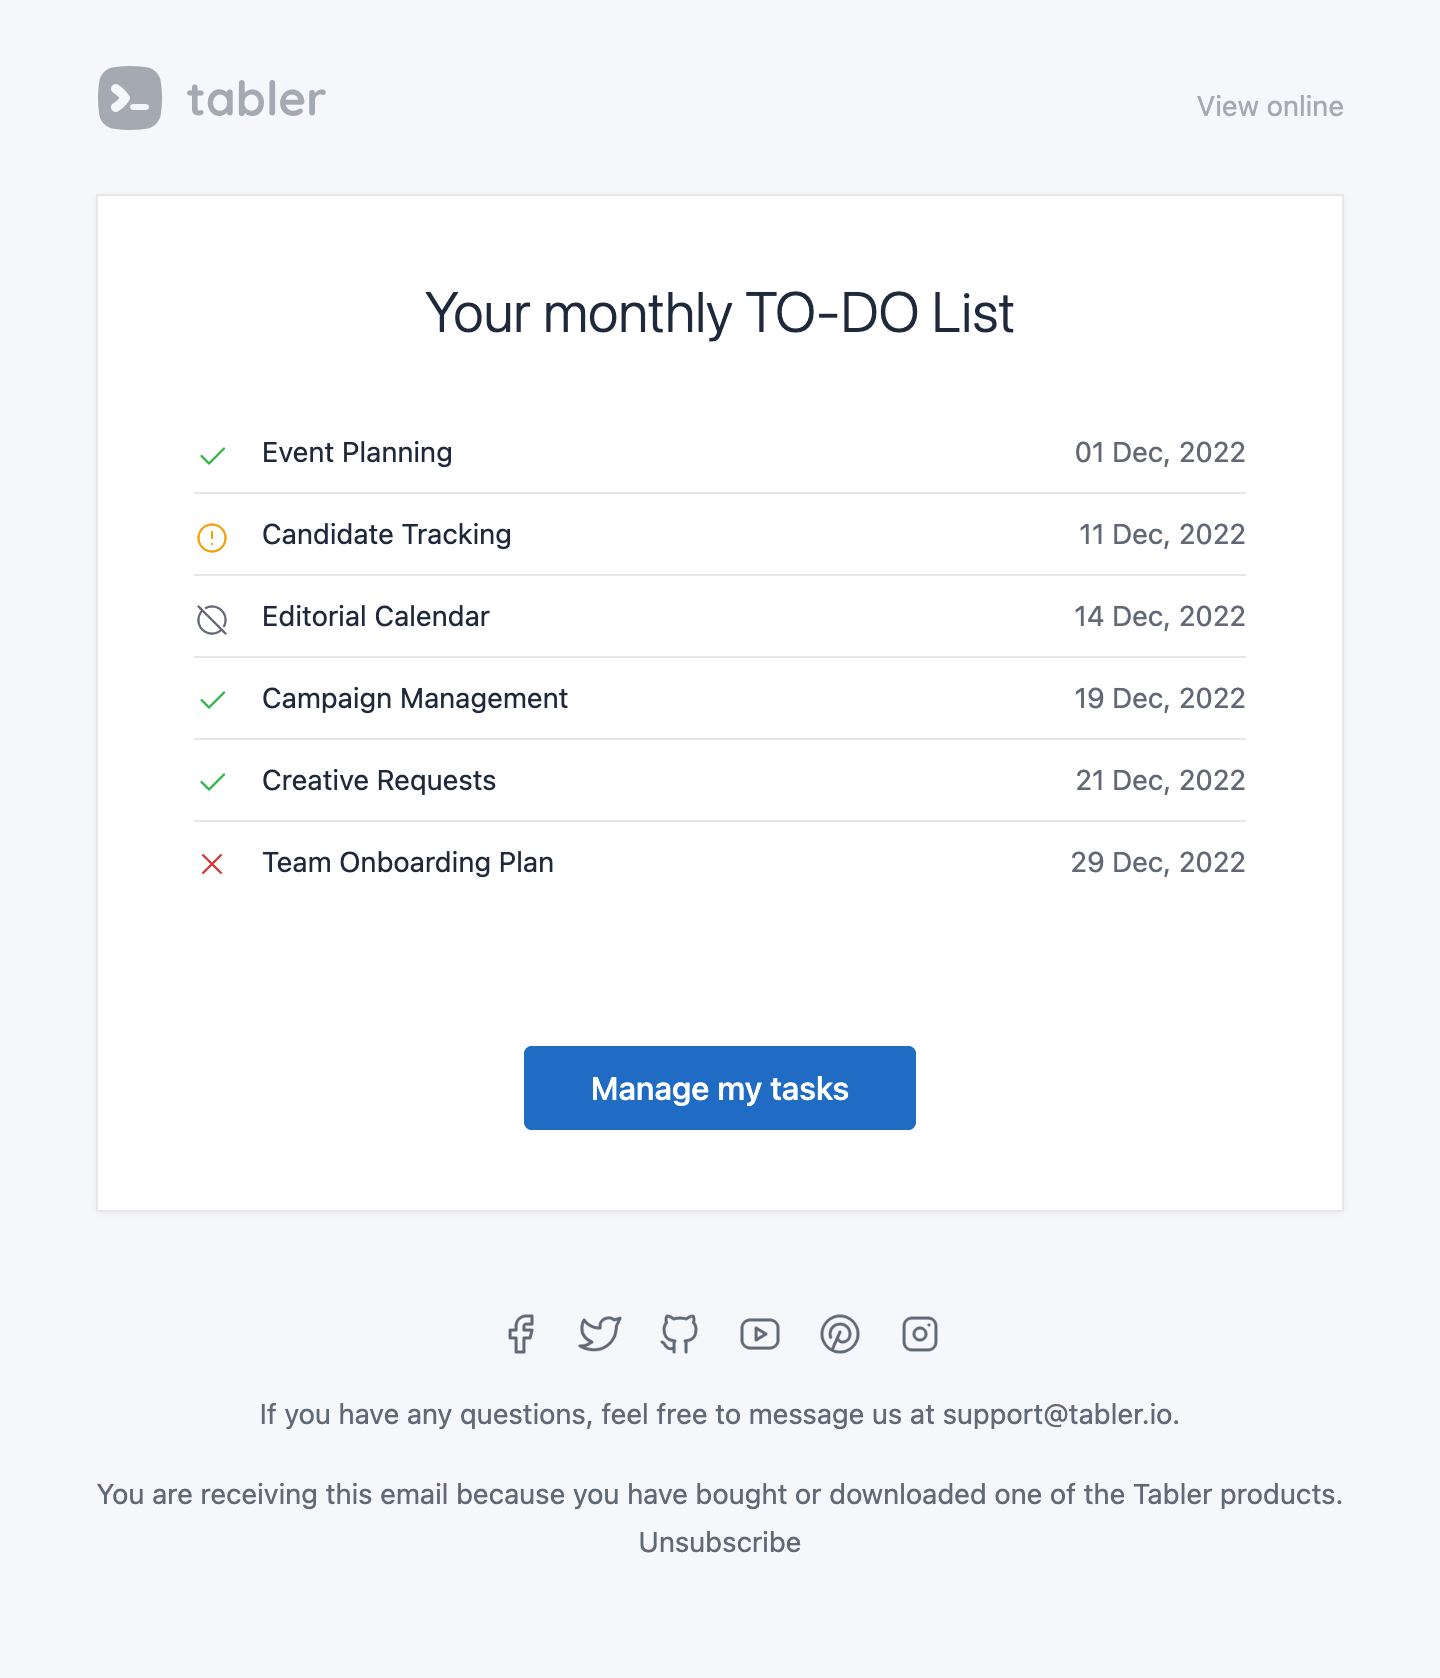Click the green check beside Campaign Management

[212, 700]
